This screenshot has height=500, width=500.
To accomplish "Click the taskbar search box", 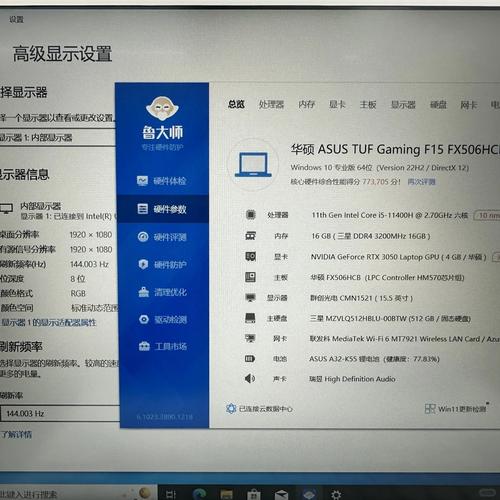I will click(x=78, y=494).
